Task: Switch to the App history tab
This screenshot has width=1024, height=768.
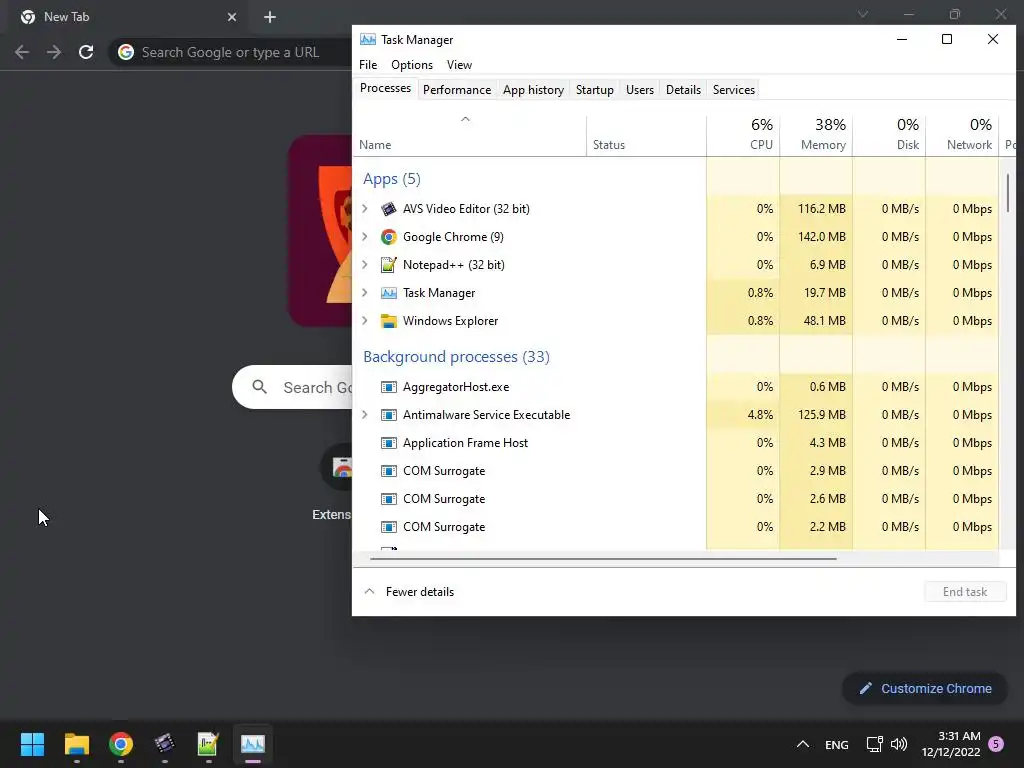Action: pos(534,89)
